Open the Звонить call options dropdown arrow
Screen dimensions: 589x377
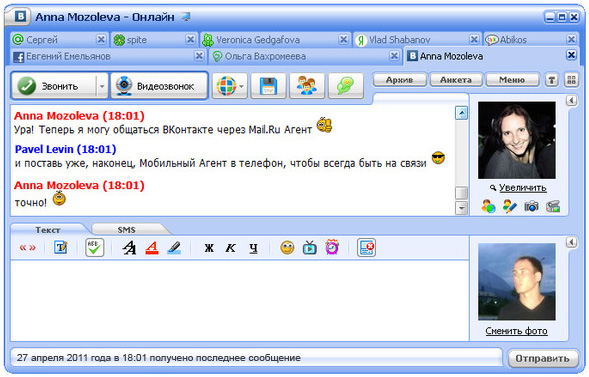(x=102, y=86)
